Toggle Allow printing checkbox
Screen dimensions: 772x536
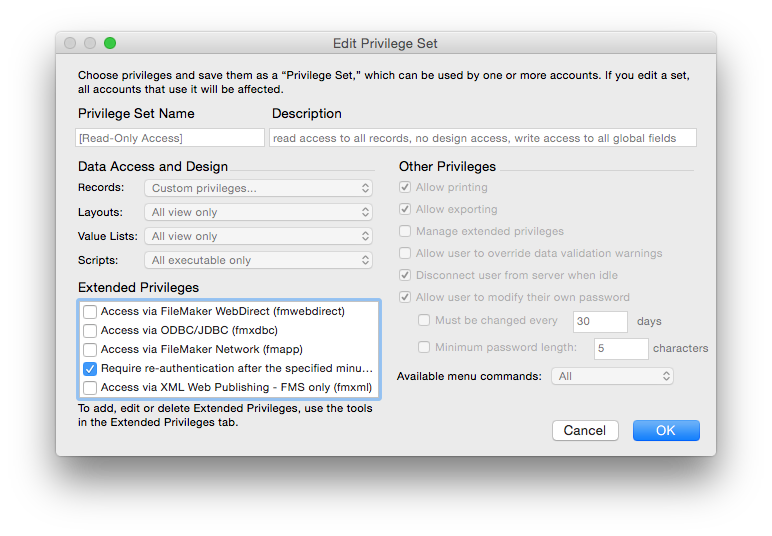pos(405,188)
